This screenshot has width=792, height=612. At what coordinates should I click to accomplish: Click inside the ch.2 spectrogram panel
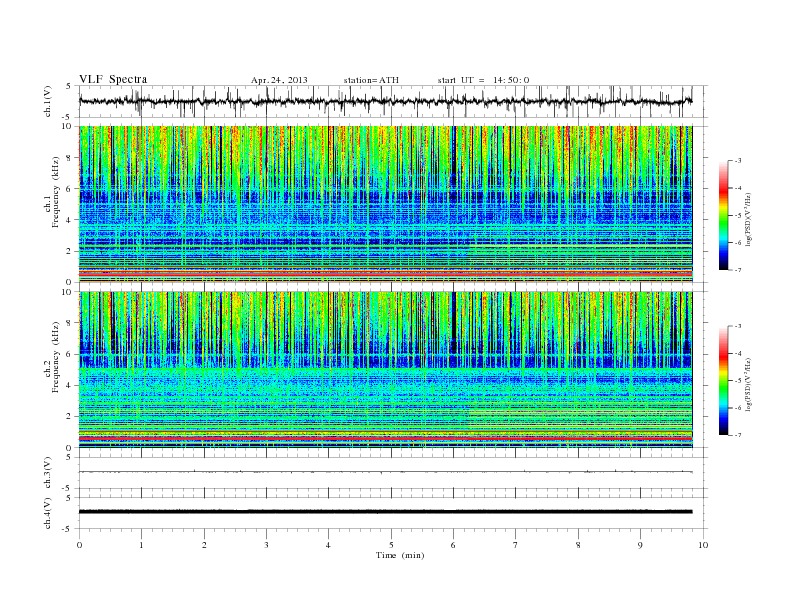pos(386,370)
